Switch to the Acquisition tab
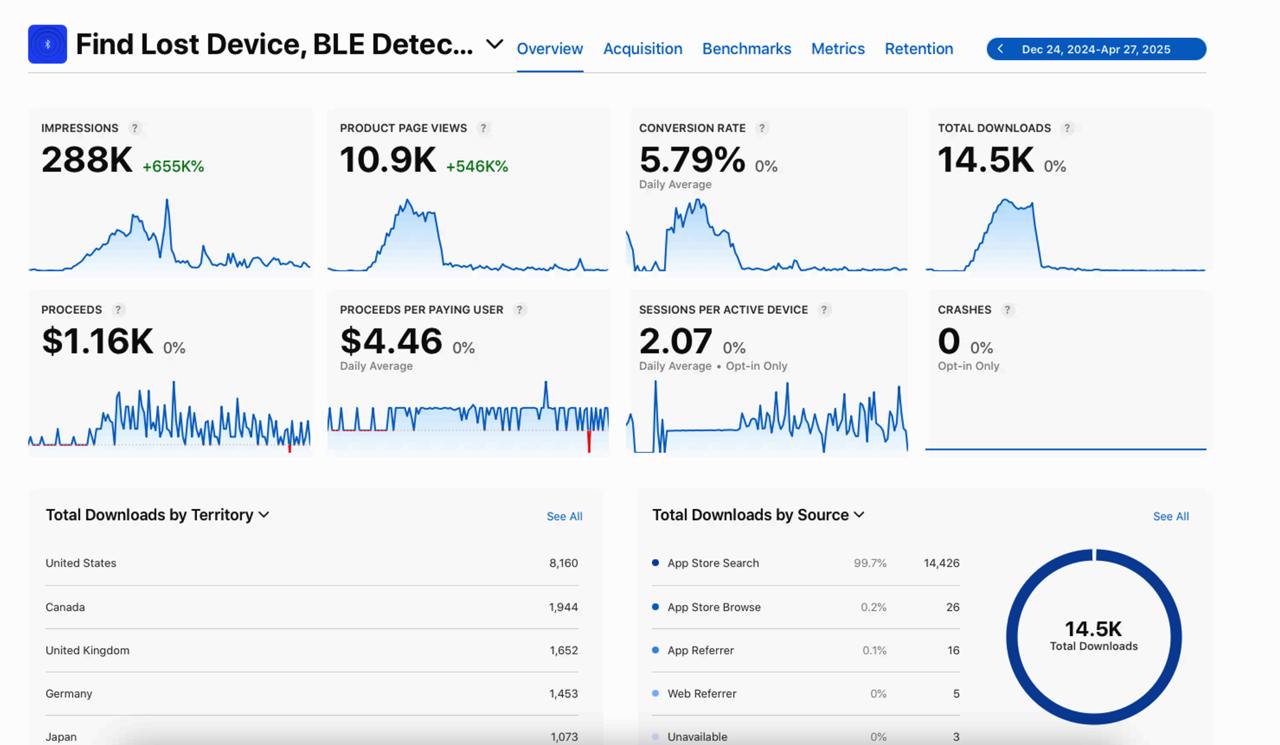 click(642, 48)
